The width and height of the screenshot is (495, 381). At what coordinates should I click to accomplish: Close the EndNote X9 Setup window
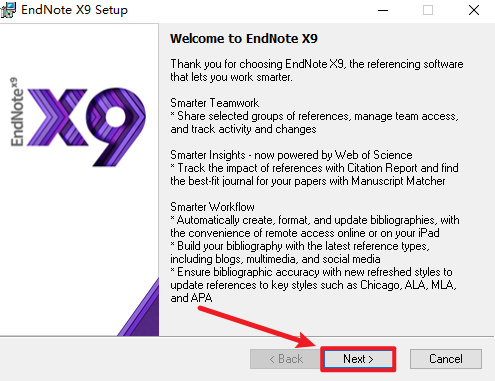click(x=474, y=10)
